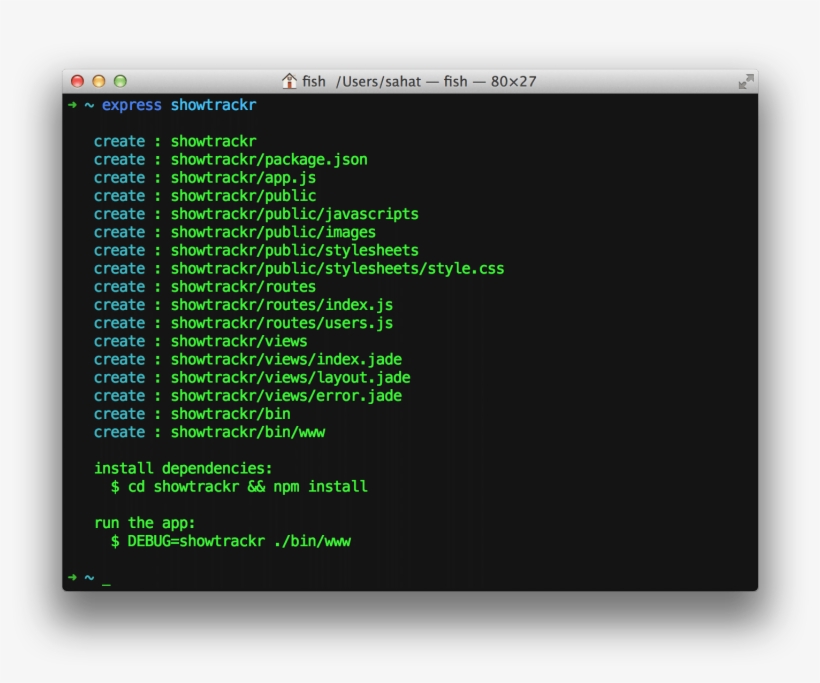The height and width of the screenshot is (683, 820).
Task: Minimize the window using the yellow button
Action: click(98, 81)
